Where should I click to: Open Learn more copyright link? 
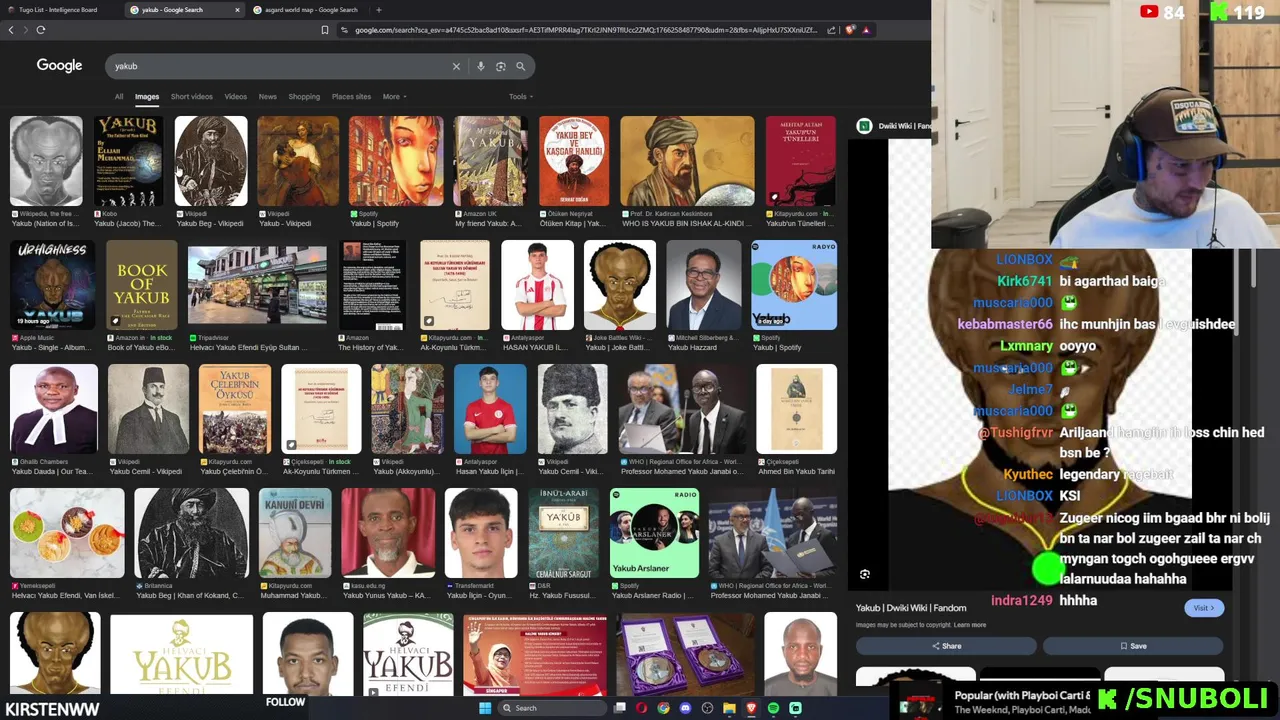click(x=970, y=625)
